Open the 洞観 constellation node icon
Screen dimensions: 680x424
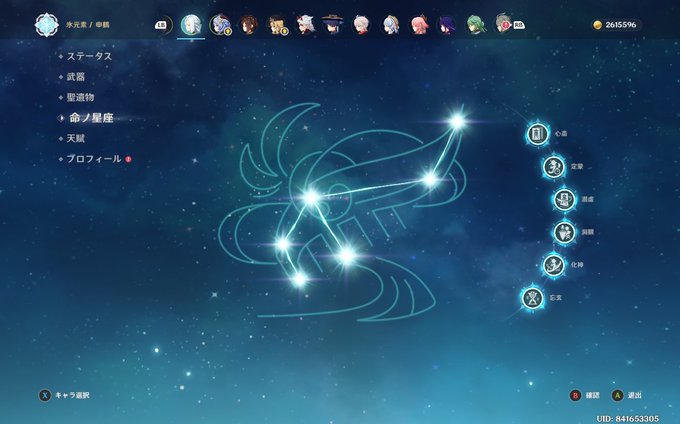click(x=564, y=232)
